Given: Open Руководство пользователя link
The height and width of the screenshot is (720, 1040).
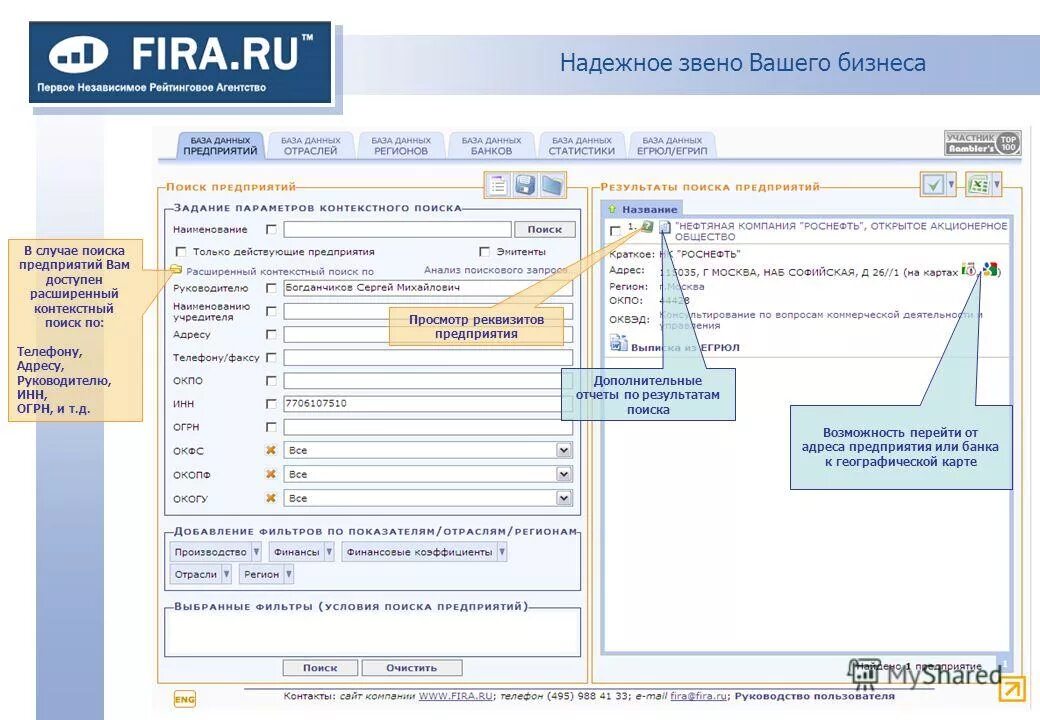Looking at the screenshot, I should coord(814,696).
